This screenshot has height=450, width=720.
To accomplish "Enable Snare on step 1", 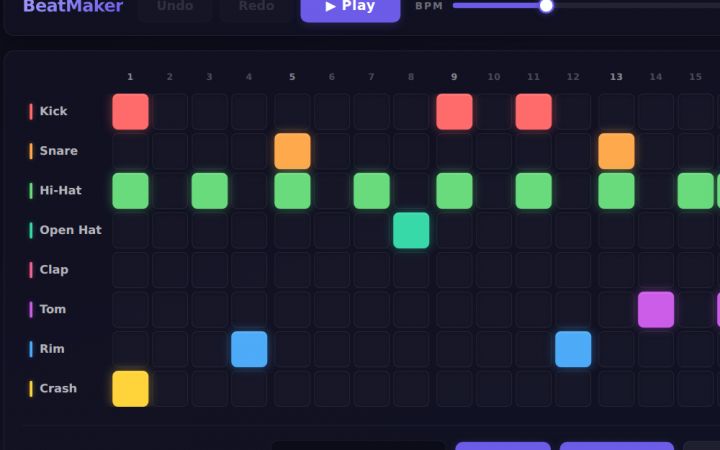I will pyautogui.click(x=130, y=151).
